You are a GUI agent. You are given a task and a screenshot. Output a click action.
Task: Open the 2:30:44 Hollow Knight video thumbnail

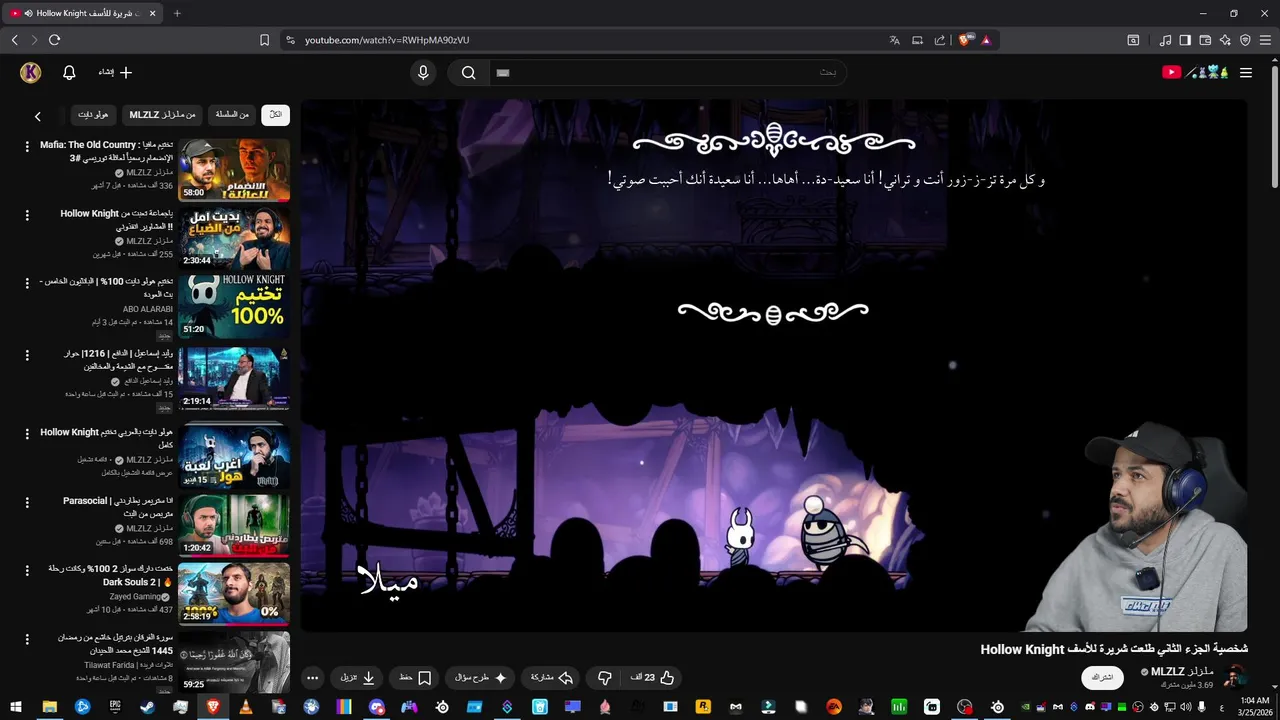234,238
